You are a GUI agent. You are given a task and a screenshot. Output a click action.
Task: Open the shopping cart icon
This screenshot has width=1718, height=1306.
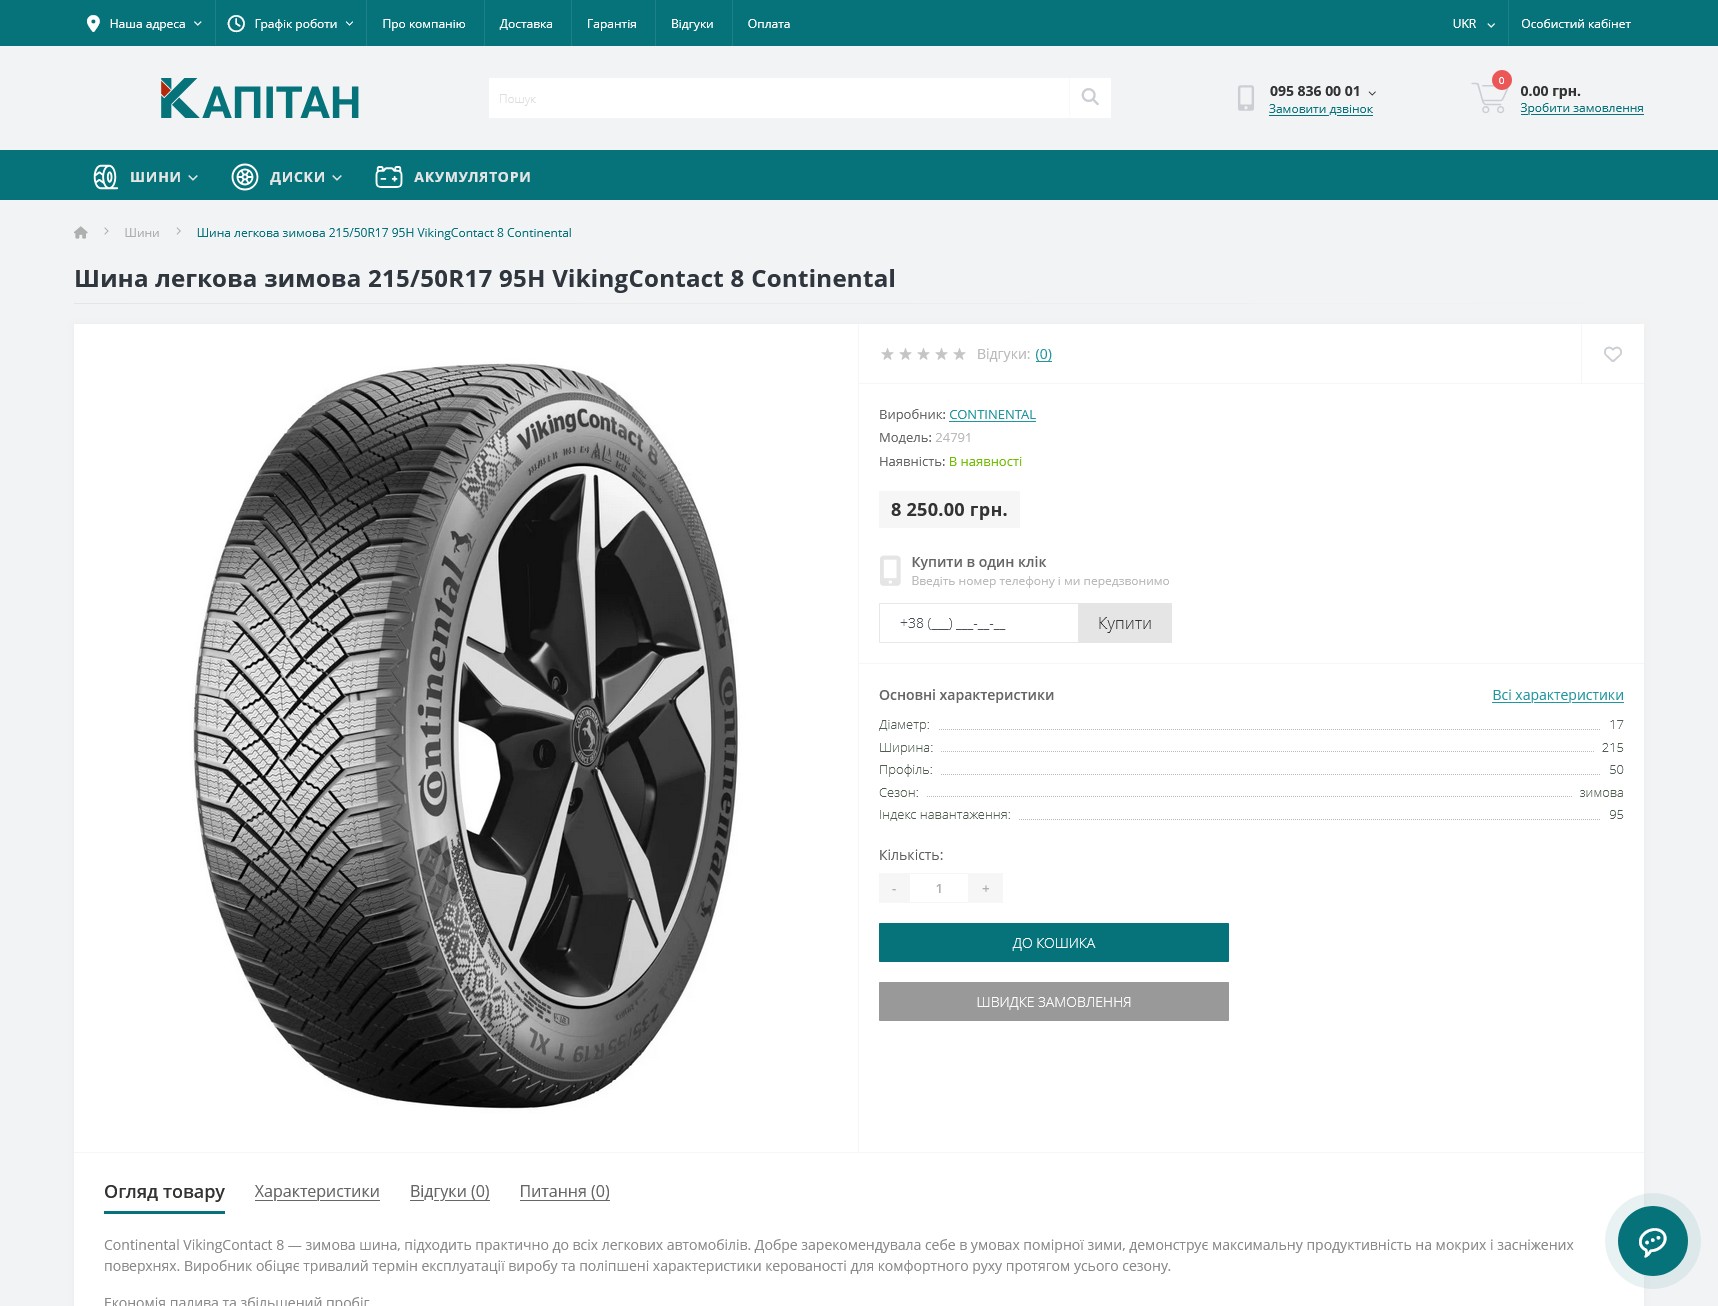(x=1489, y=96)
